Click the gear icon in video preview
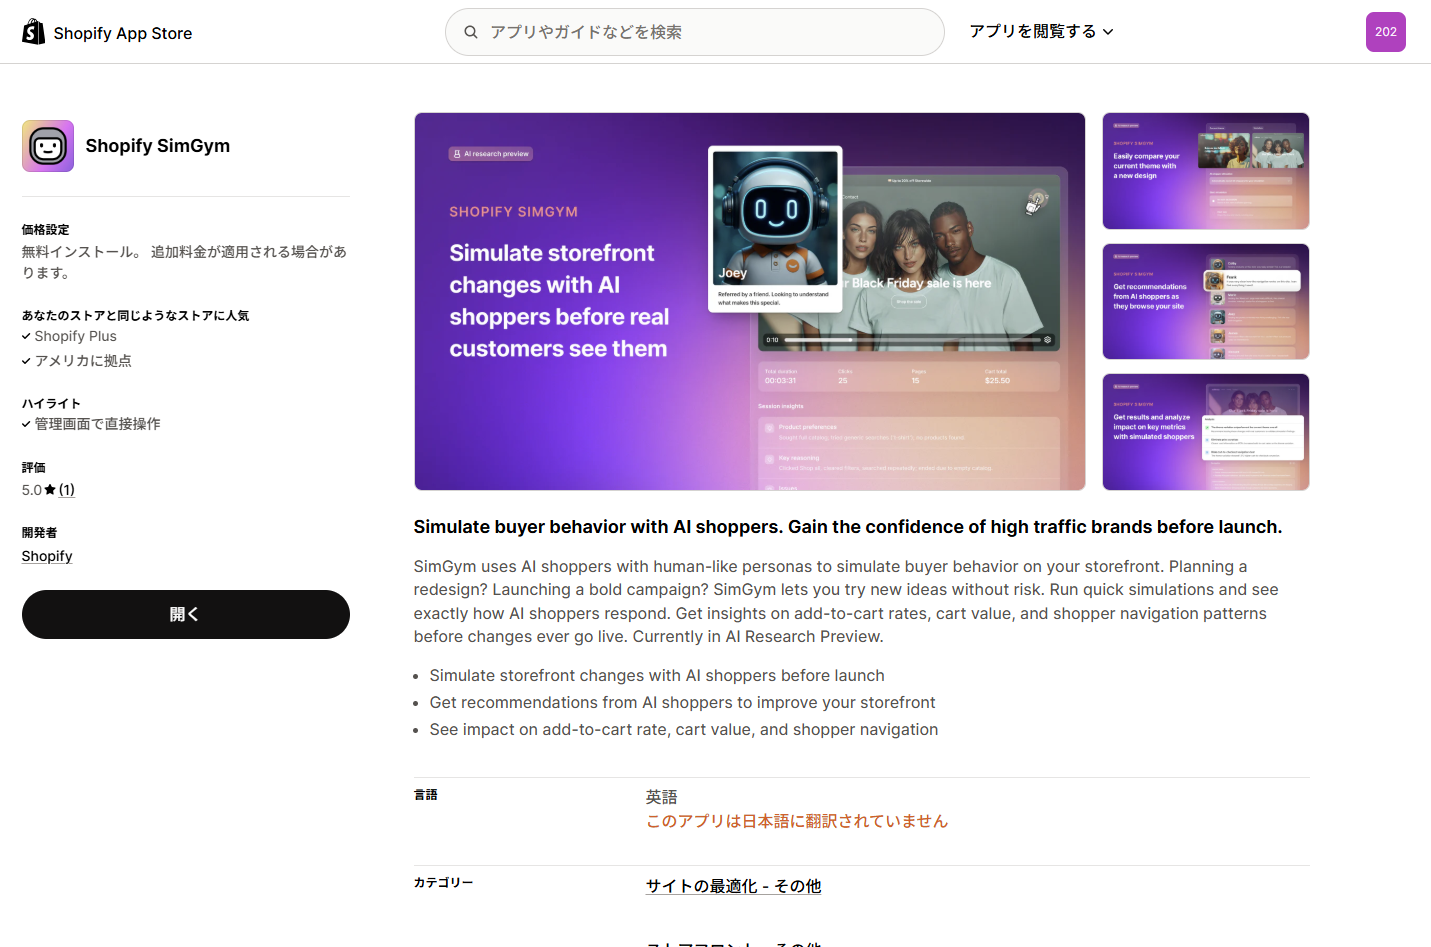1431x947 pixels. (x=1047, y=340)
